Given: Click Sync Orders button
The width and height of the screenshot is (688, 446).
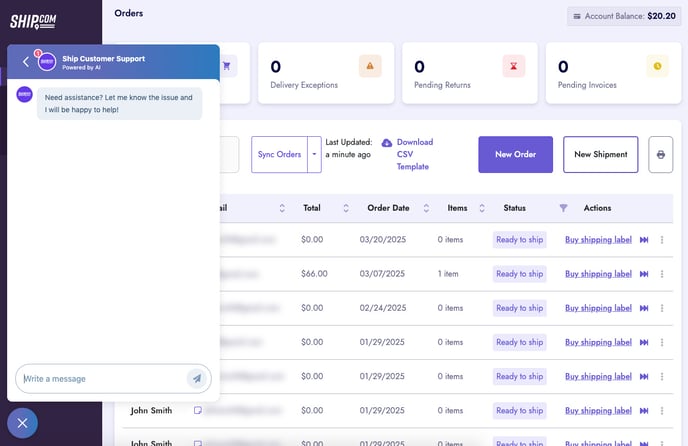Looking at the screenshot, I should [280, 155].
